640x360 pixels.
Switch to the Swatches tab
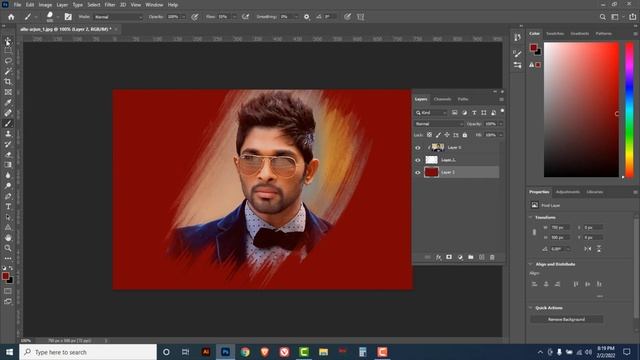pos(555,33)
